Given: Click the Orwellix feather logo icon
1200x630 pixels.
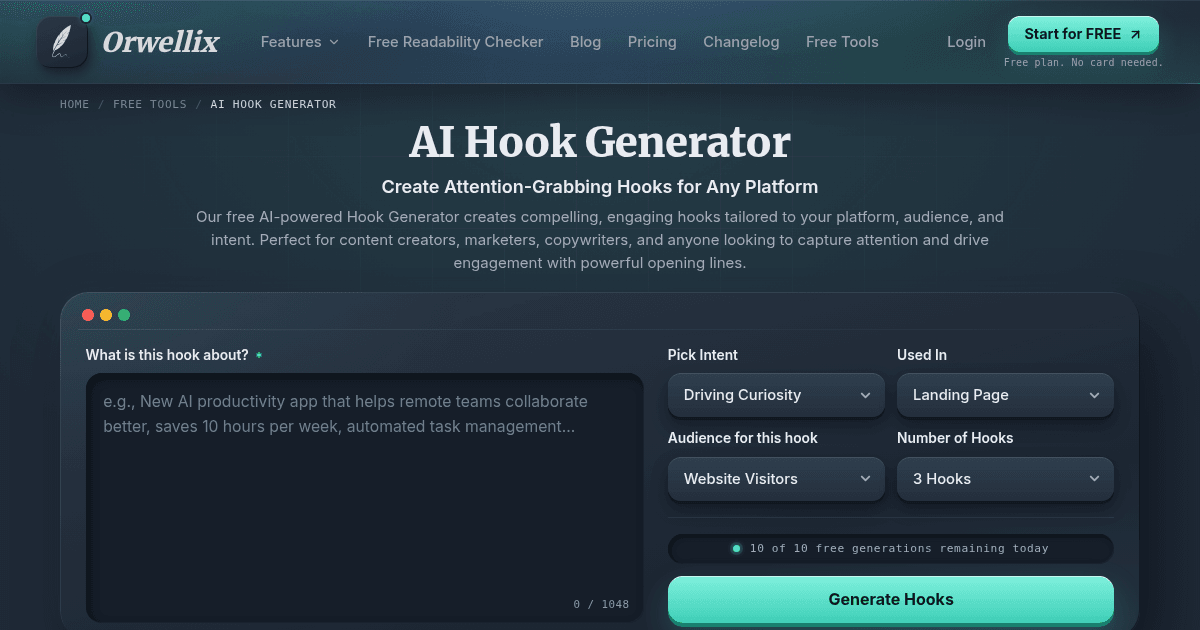Looking at the screenshot, I should tap(63, 42).
